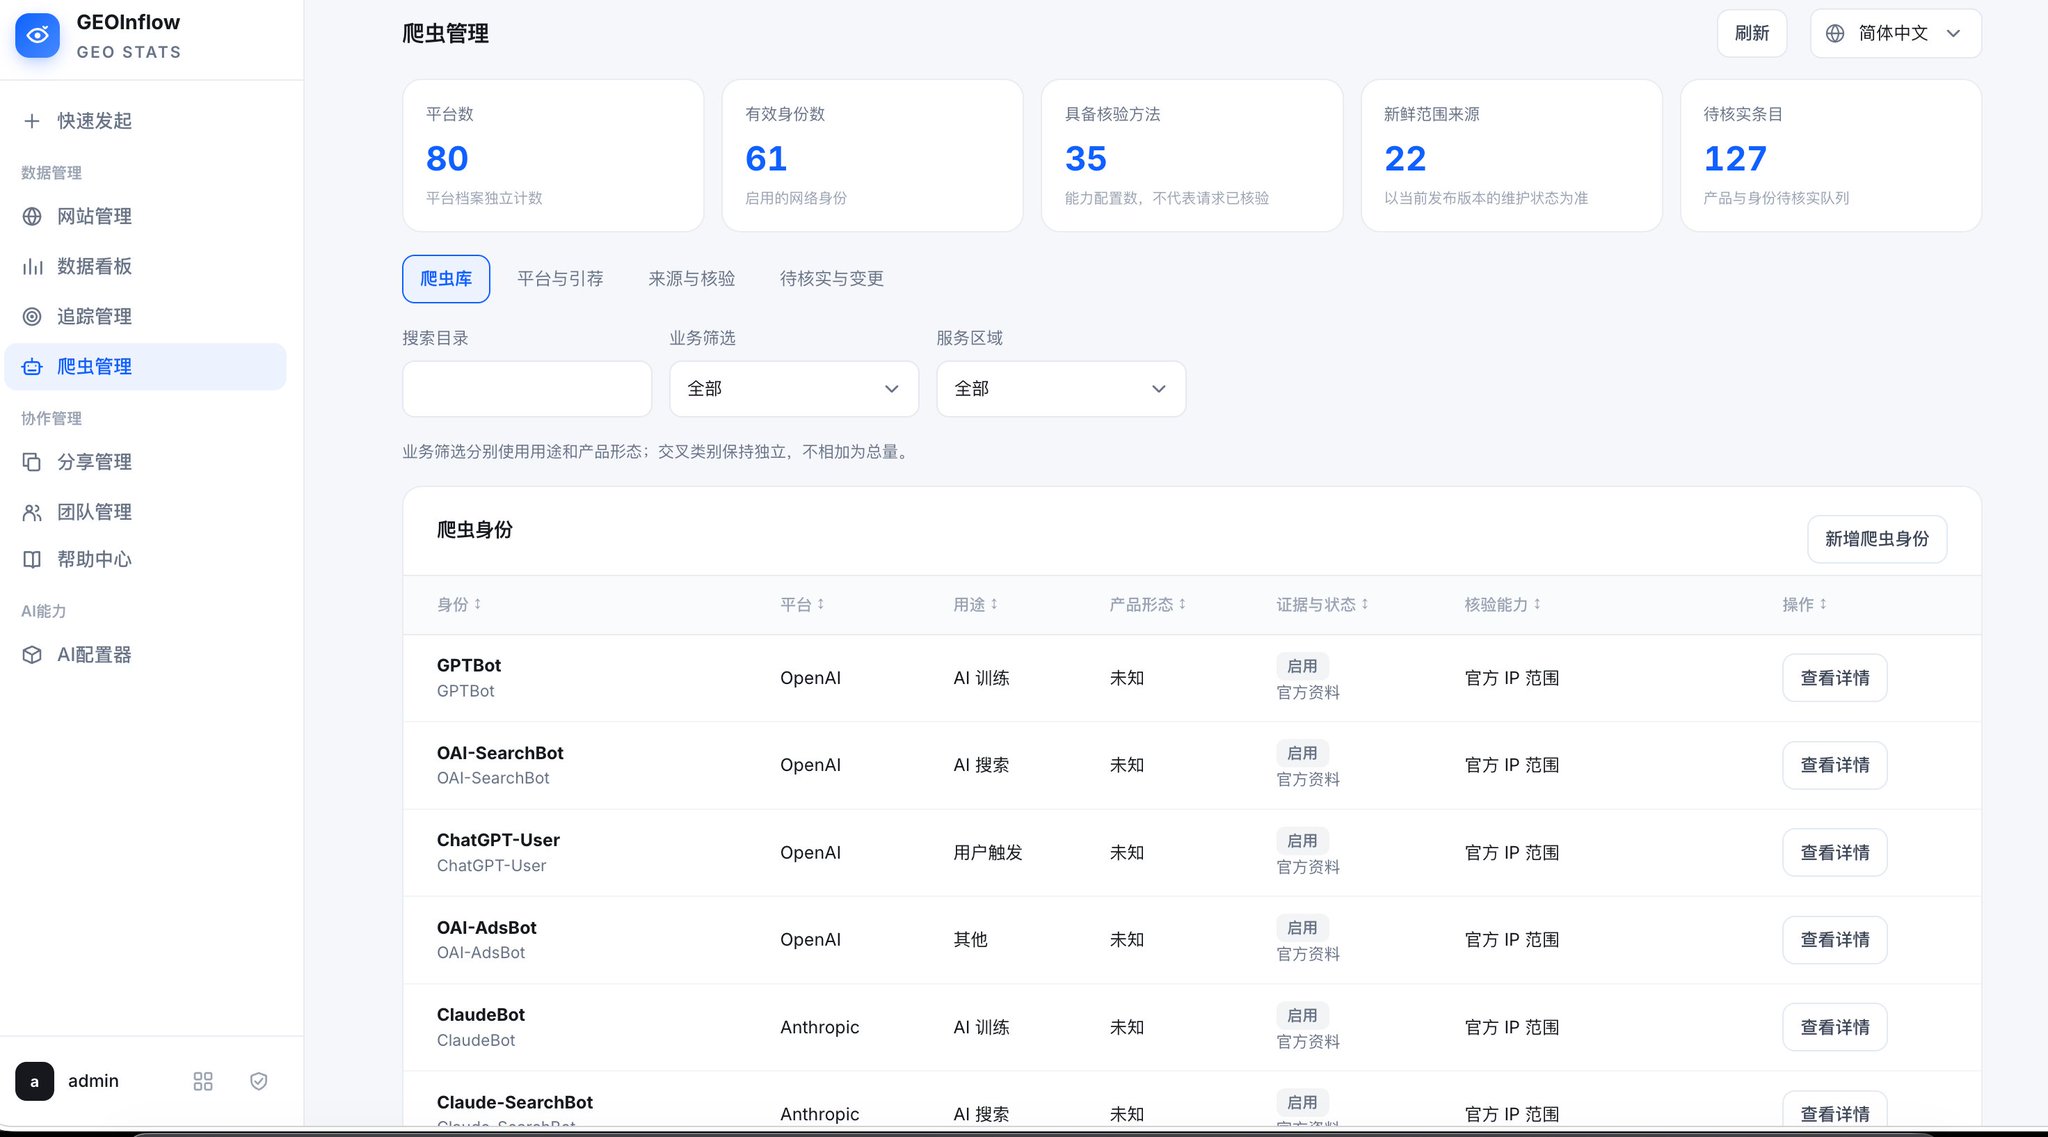Click the 待核实条目 127 stats card
2048x1137 pixels.
coord(1831,156)
